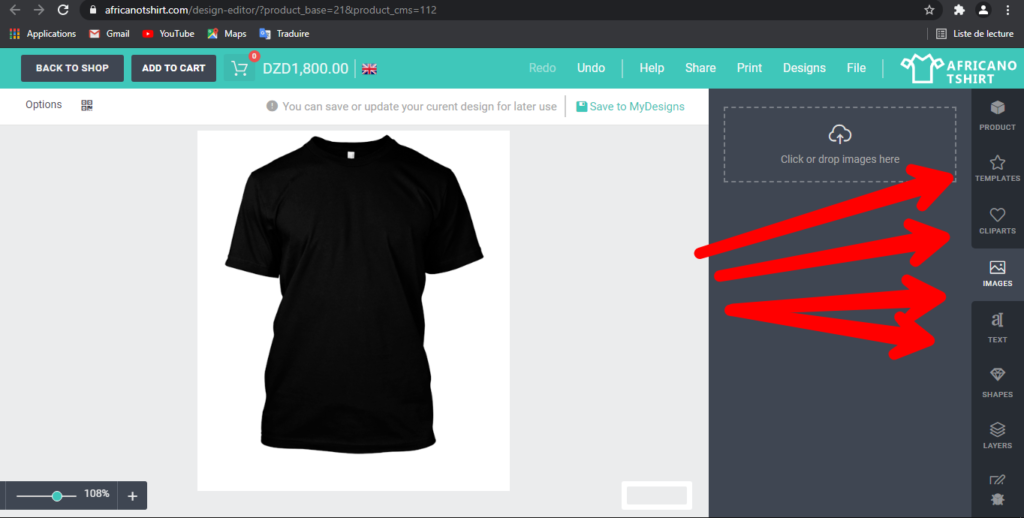Screen dimensions: 1024x518
Task: Click the image drop zone area
Action: [x=840, y=144]
